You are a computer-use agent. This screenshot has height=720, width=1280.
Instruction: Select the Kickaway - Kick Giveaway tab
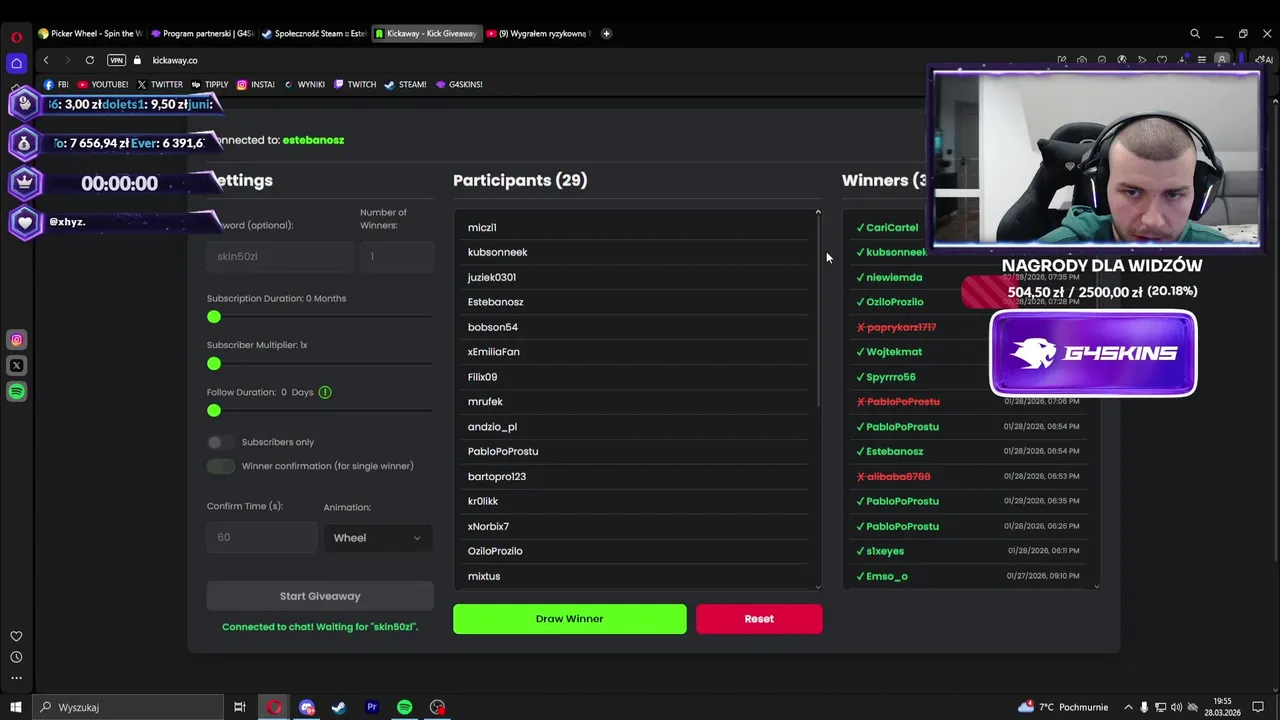pos(426,33)
